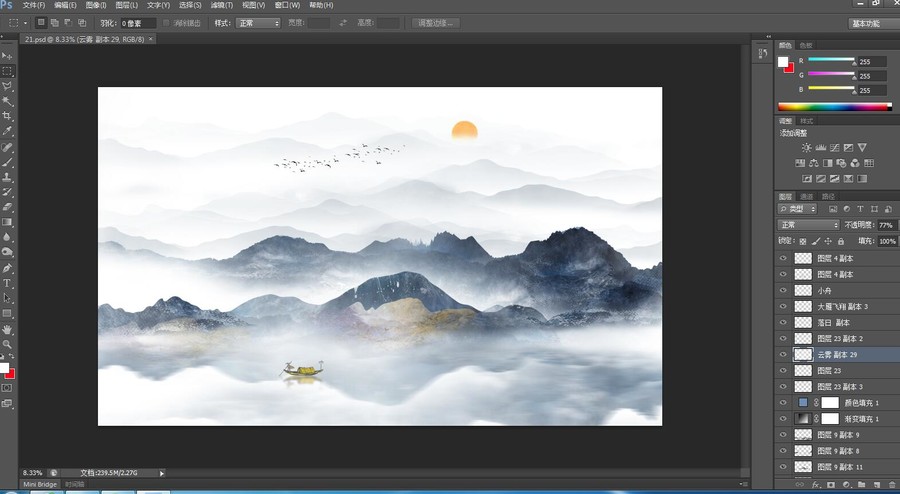This screenshot has height=494, width=900.
Task: Select the Rectangular Marquee tool in toolbox
Action: click(x=7, y=71)
